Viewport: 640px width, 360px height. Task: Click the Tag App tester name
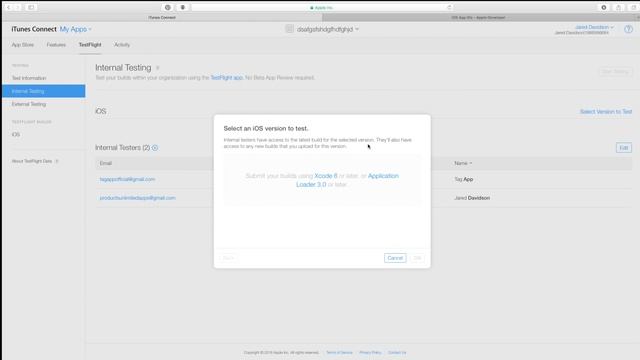pyautogui.click(x=464, y=179)
